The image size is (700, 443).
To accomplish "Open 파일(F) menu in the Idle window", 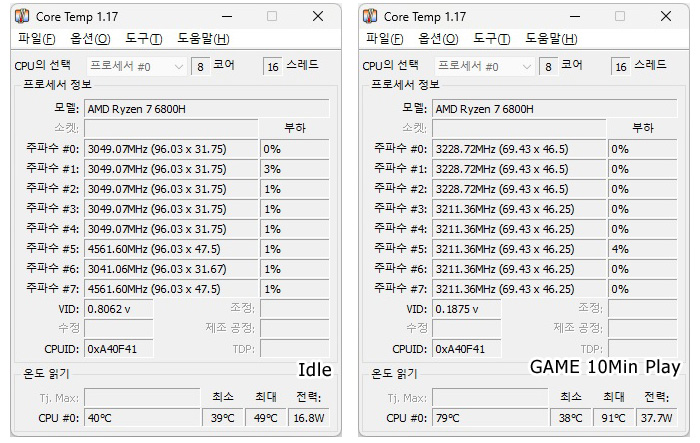I will tap(37, 39).
